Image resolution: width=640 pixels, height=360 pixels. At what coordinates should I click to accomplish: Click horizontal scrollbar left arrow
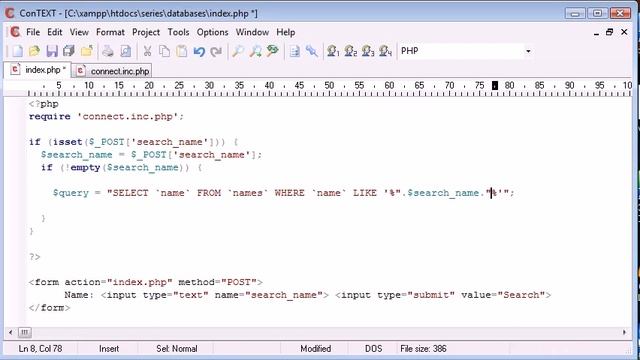tap(10, 332)
